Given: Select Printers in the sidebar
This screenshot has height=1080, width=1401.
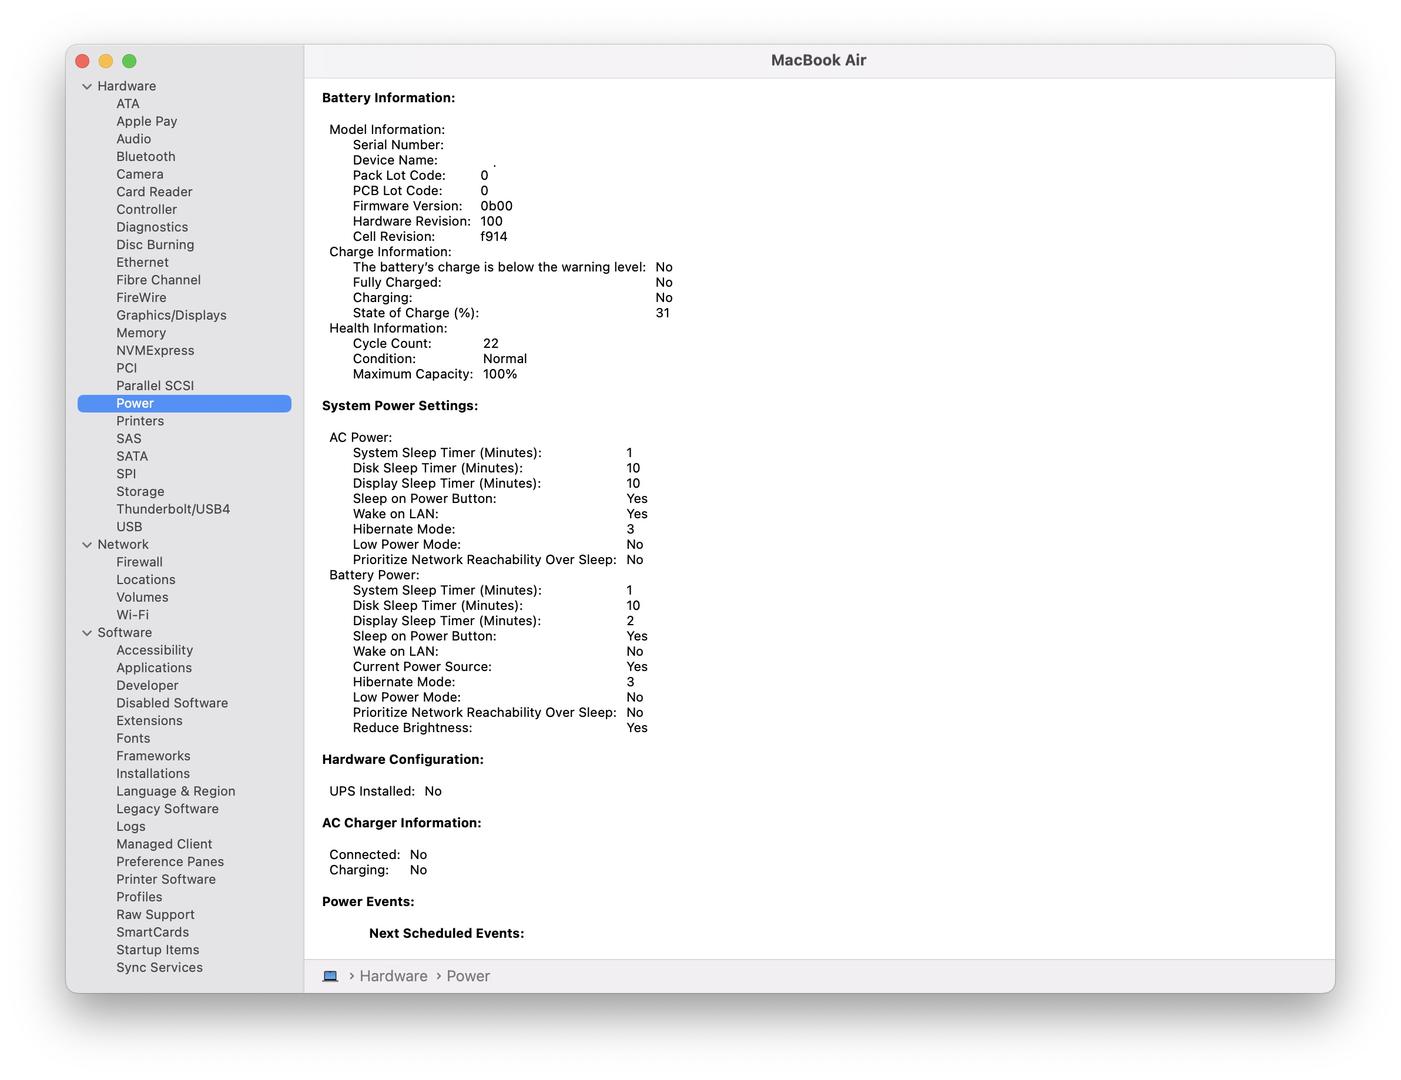Looking at the screenshot, I should pos(140,421).
